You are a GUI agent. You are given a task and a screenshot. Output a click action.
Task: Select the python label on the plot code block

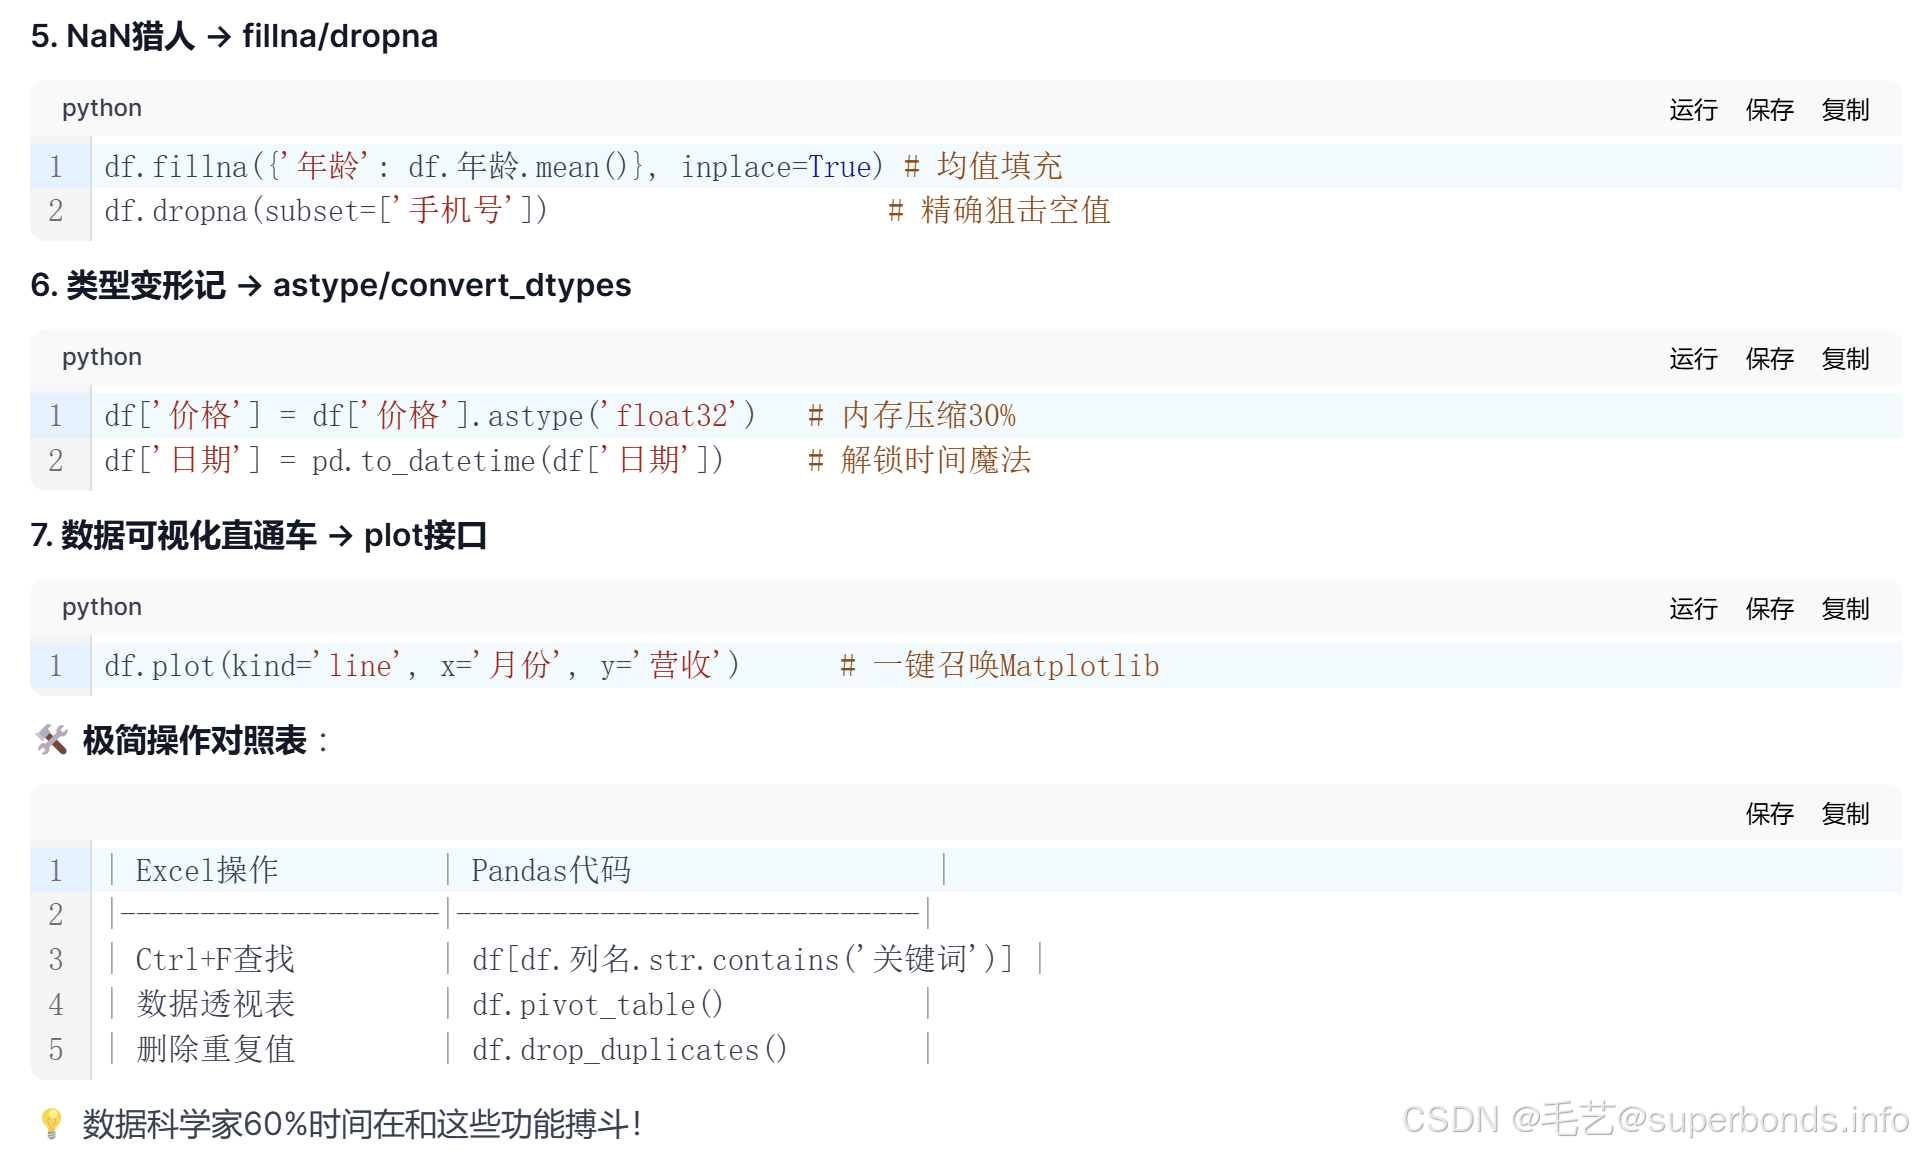pyautogui.click(x=100, y=607)
